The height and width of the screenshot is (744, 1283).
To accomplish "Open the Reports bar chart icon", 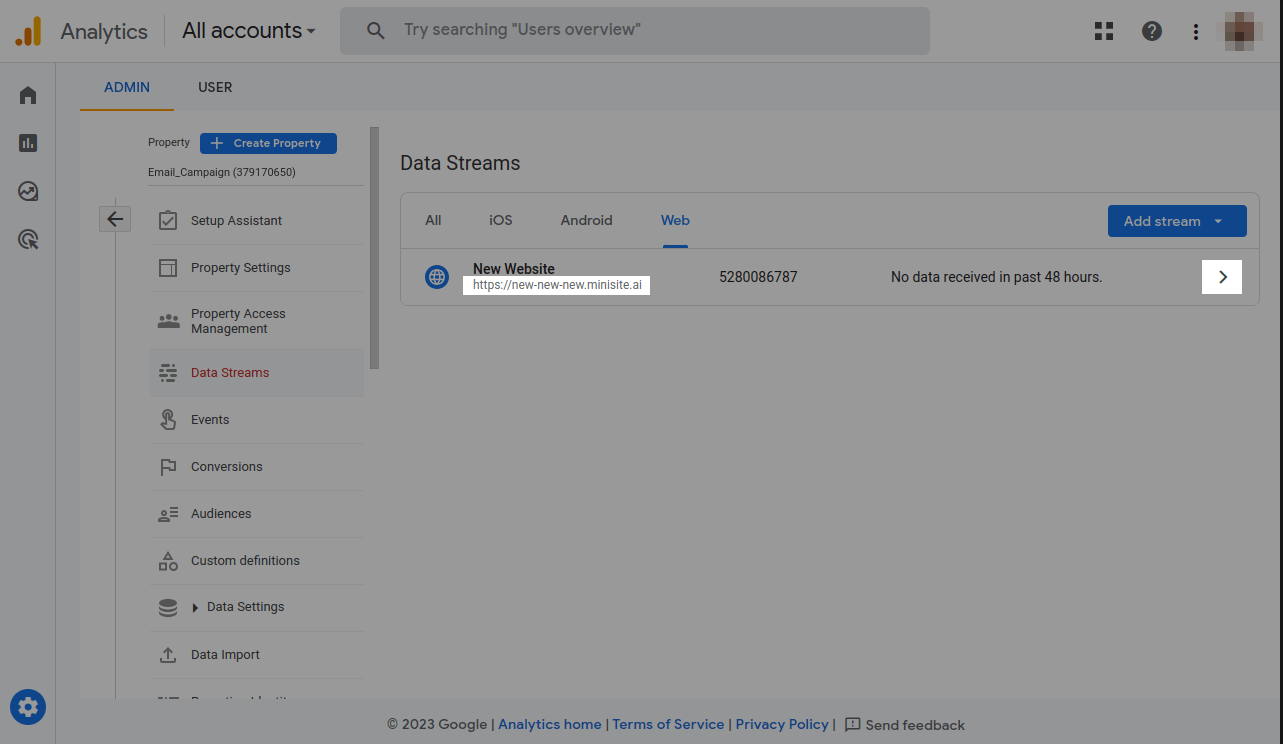I will pos(28,143).
